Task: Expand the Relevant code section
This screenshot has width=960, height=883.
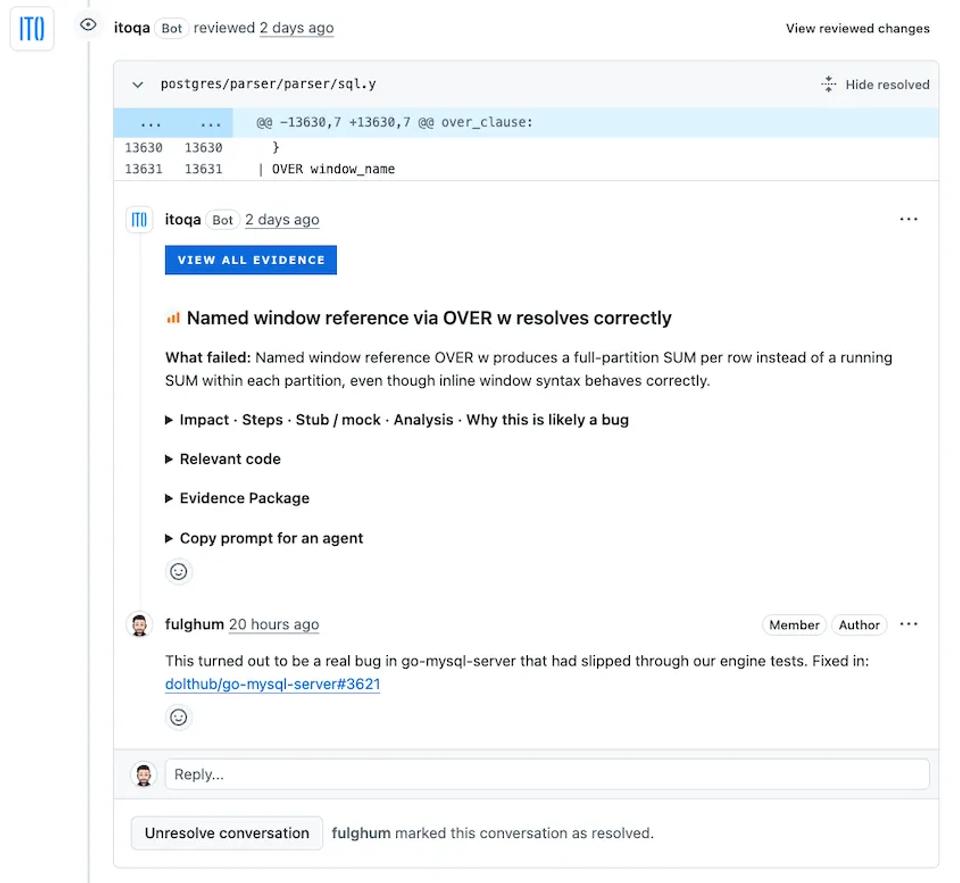Action: pos(223,459)
